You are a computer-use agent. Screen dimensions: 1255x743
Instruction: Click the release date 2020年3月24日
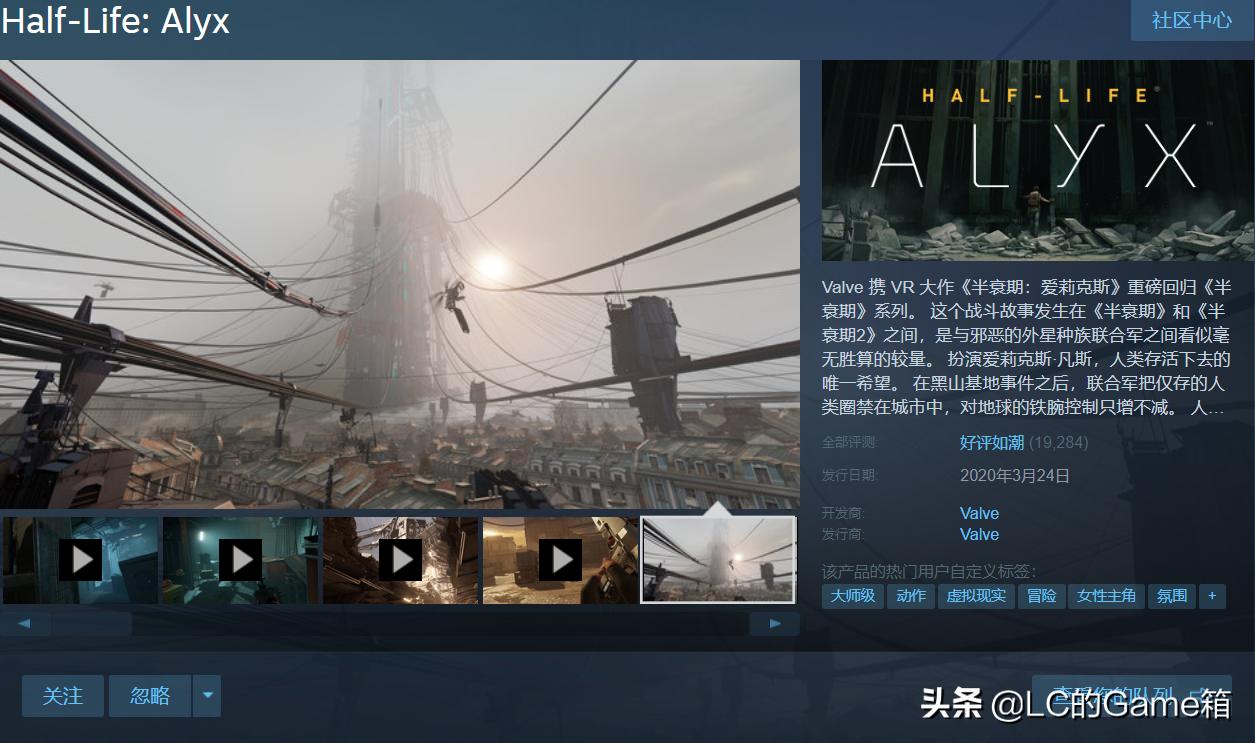[1015, 475]
